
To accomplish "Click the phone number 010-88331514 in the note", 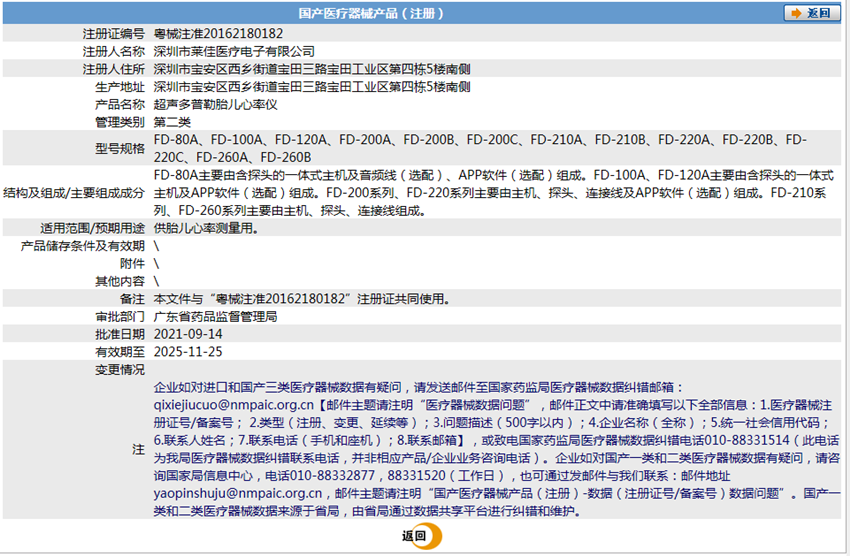I will coord(748,440).
